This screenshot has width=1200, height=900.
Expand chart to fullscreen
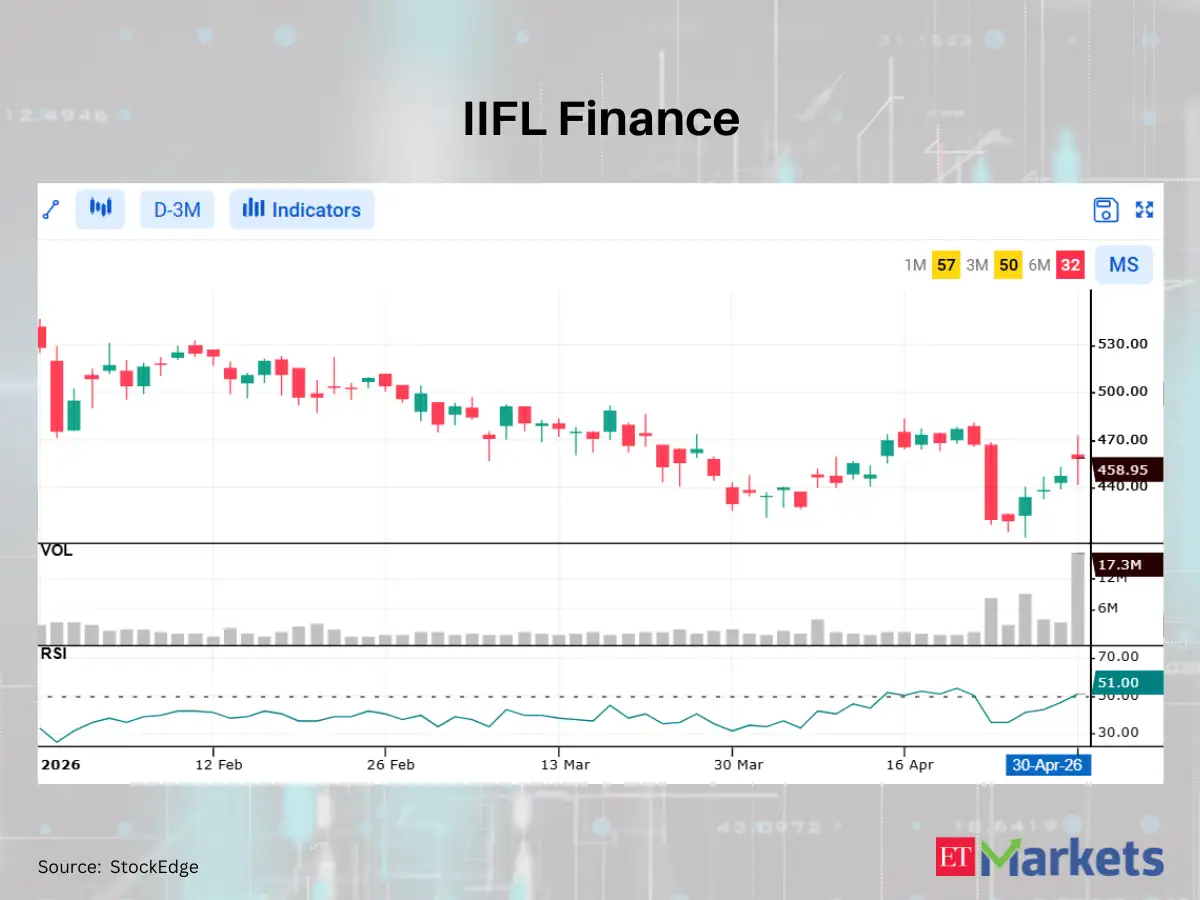(x=1145, y=210)
